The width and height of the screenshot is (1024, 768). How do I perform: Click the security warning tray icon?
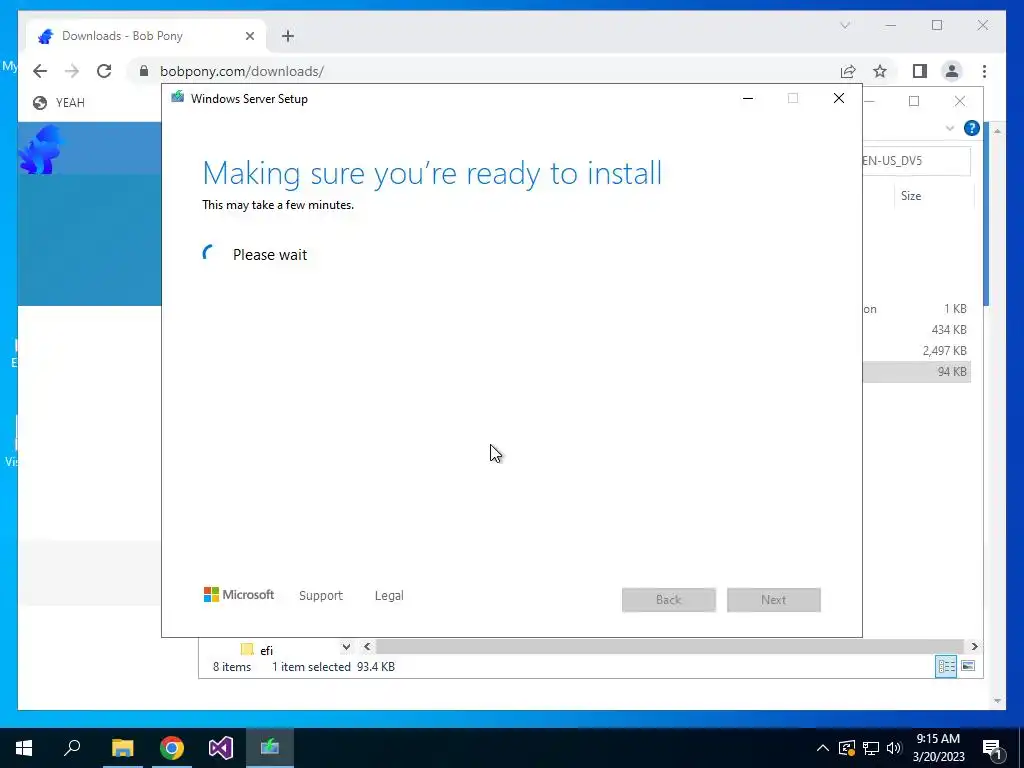click(x=846, y=748)
